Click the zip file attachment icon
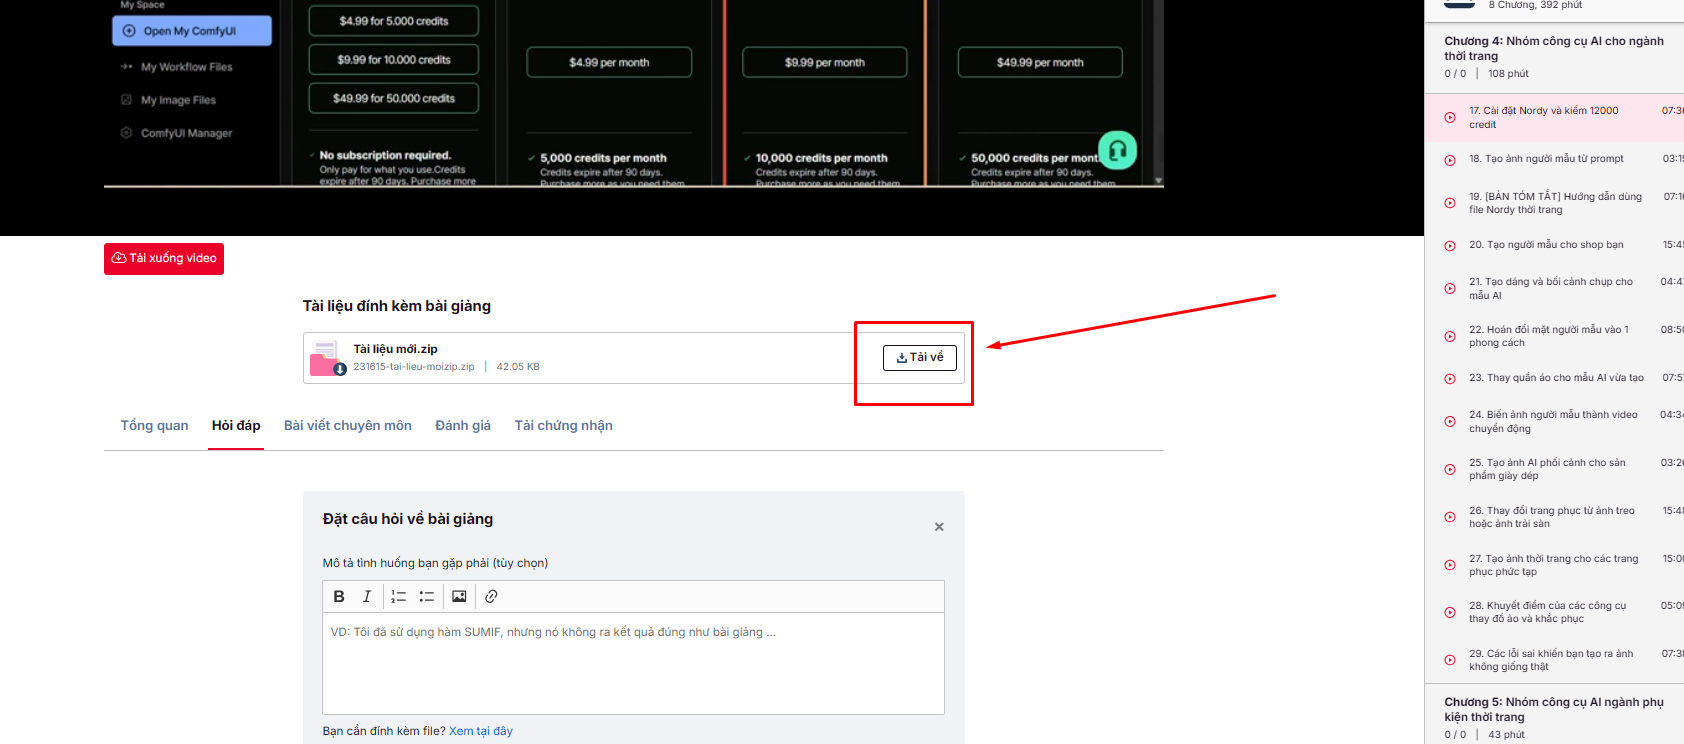Image resolution: width=1684 pixels, height=744 pixels. point(326,358)
